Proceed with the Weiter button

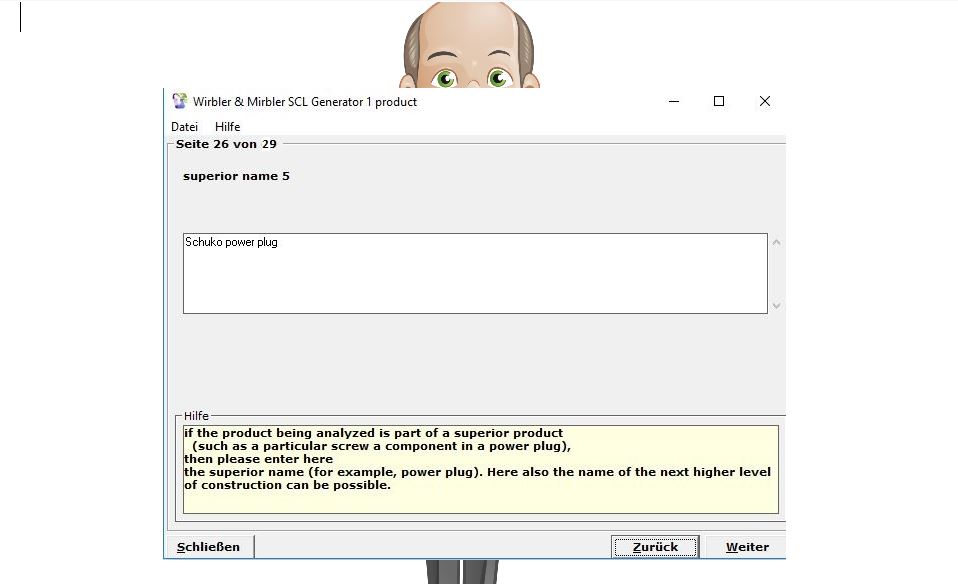pos(746,547)
